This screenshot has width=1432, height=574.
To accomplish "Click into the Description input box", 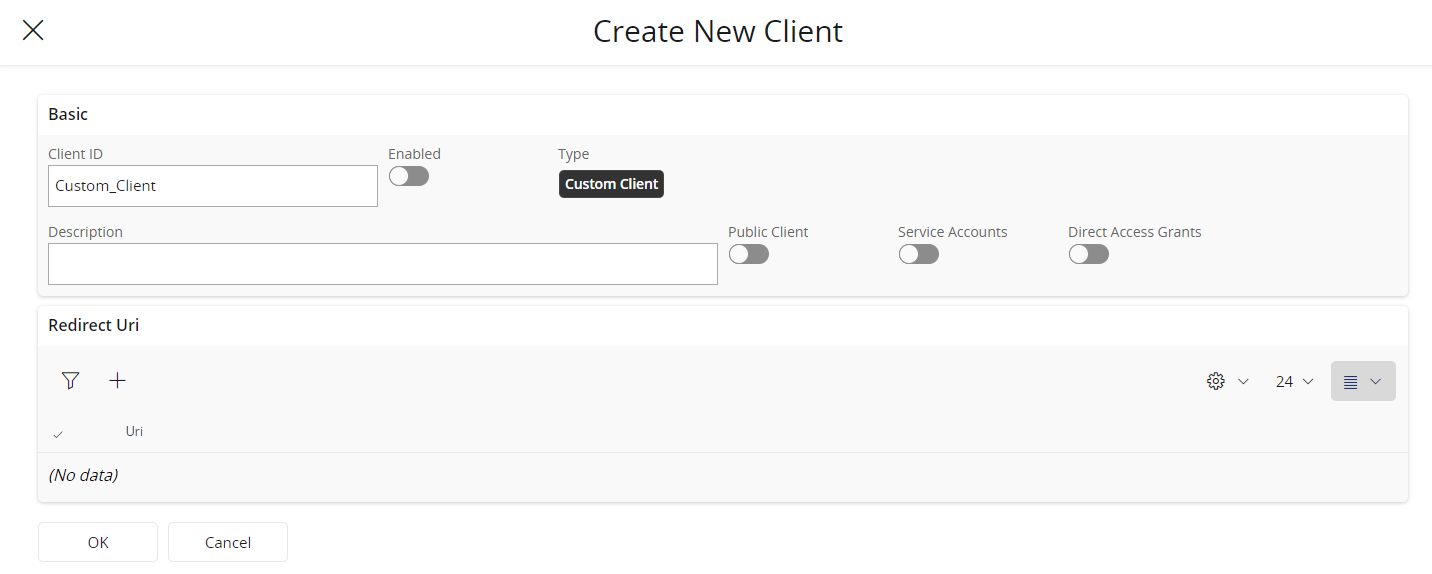I will [383, 264].
